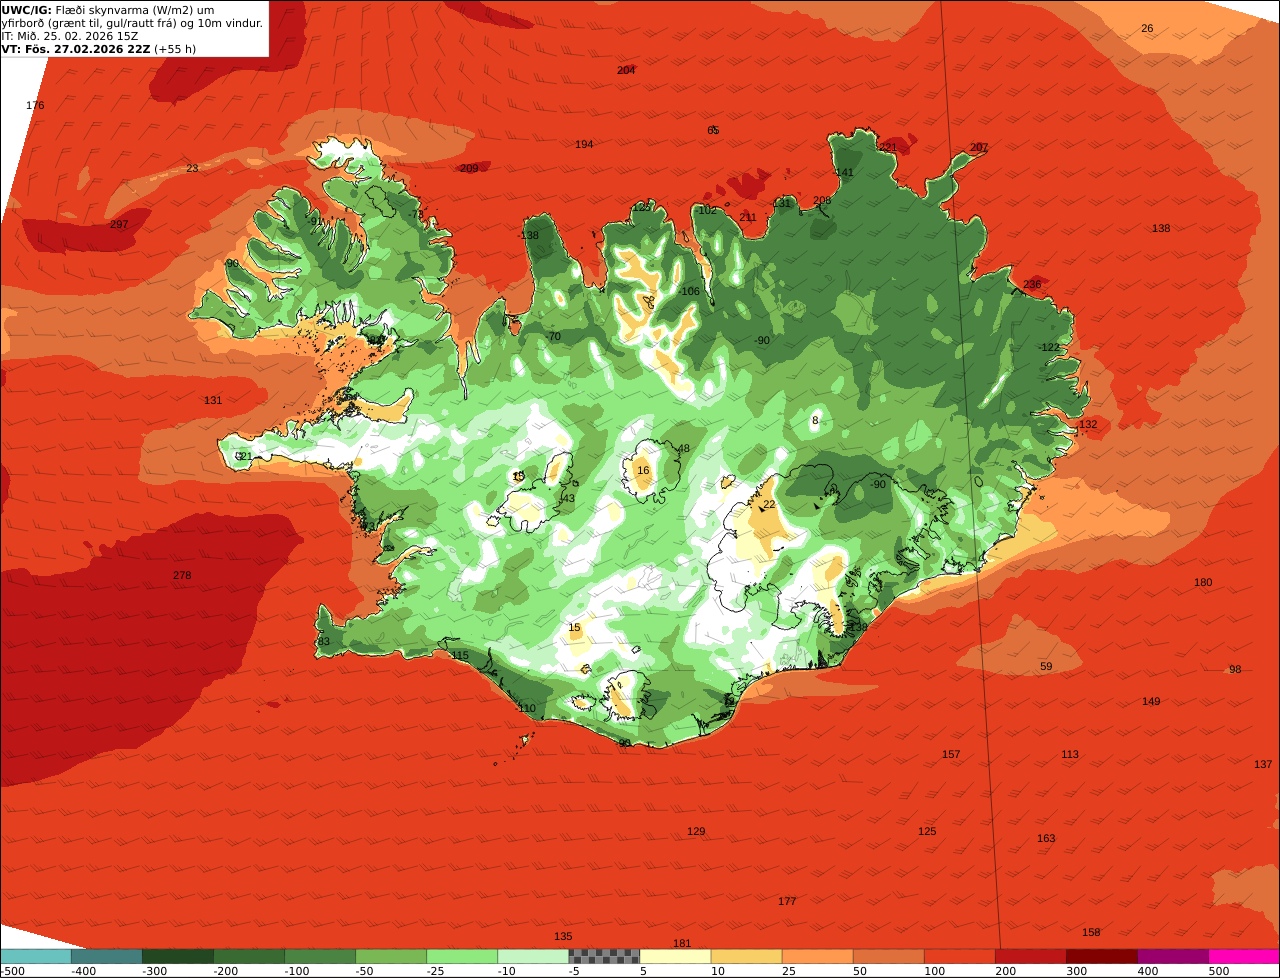1280x978 pixels.
Task: Click the value 176 at the far left edge
Action: click(x=35, y=105)
